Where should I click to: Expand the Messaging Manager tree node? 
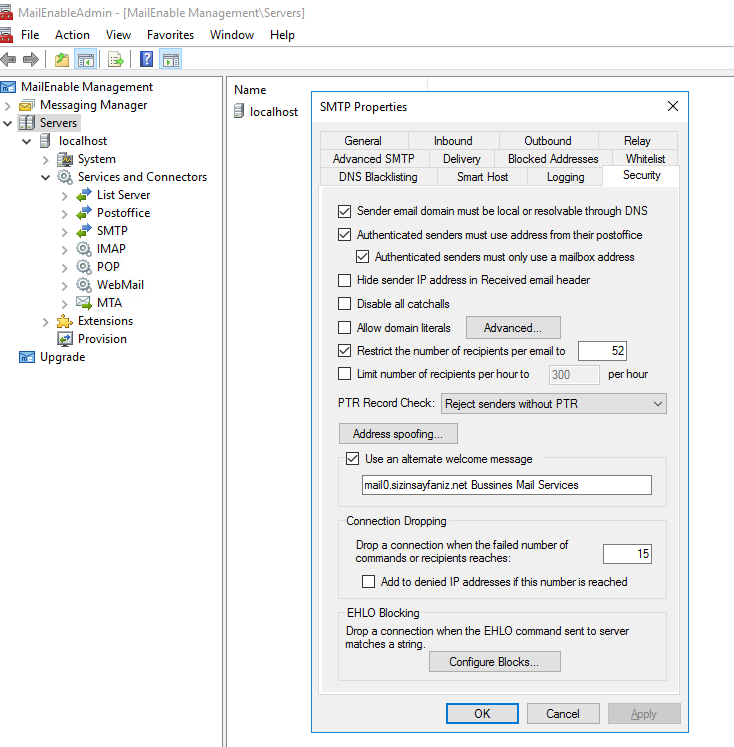(x=8, y=105)
